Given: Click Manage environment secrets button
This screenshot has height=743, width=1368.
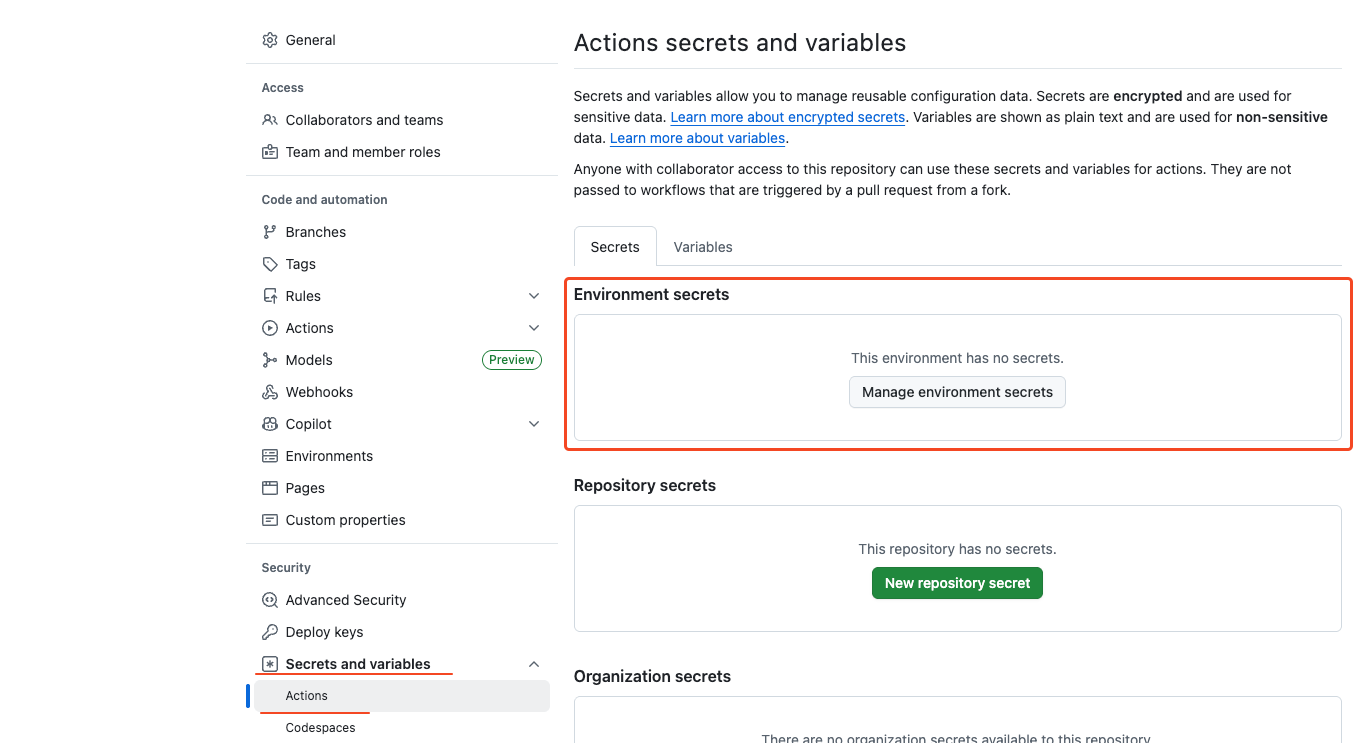Looking at the screenshot, I should [957, 392].
